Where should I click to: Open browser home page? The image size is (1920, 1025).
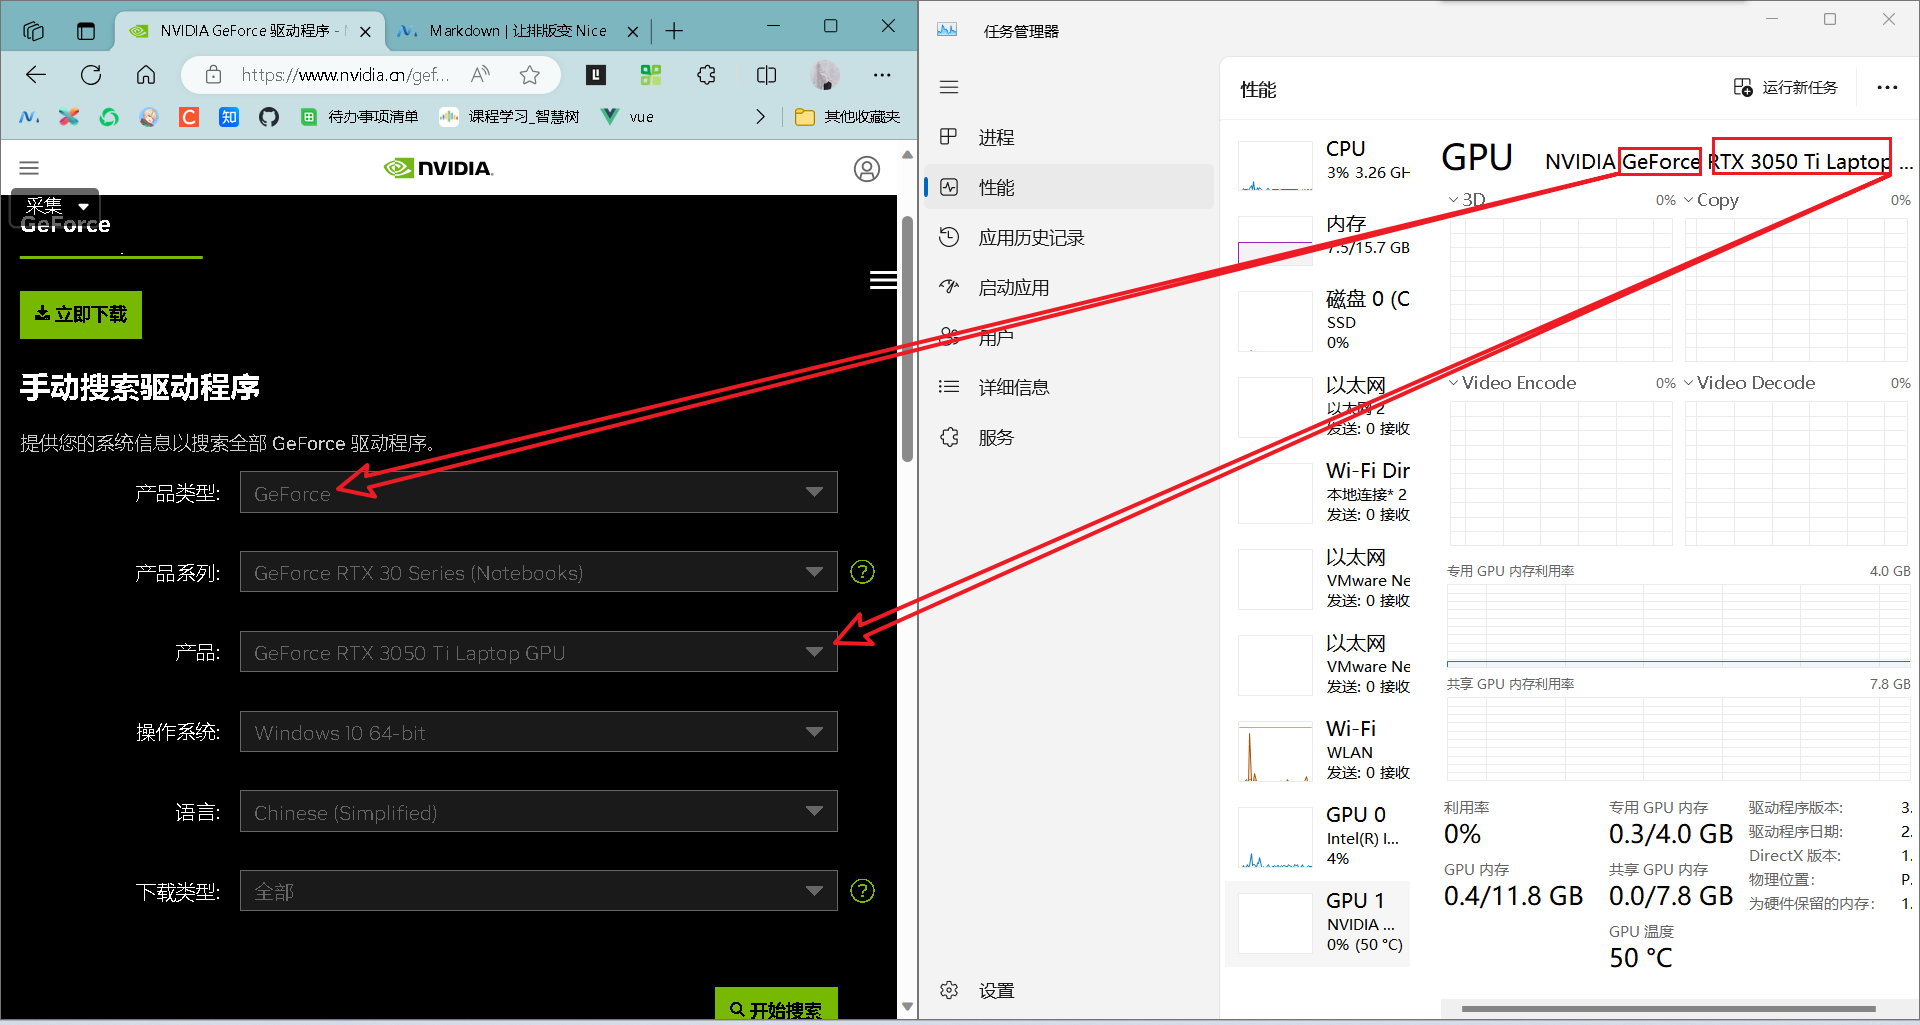click(x=146, y=75)
